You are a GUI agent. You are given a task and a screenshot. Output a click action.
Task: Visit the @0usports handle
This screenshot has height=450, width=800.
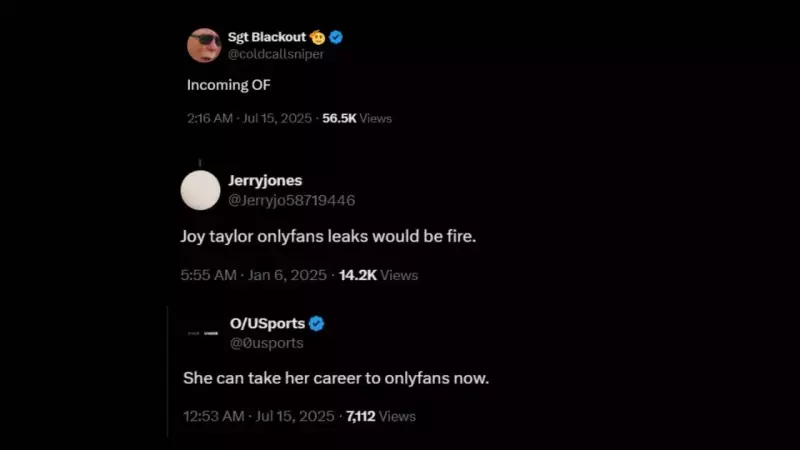(267, 342)
